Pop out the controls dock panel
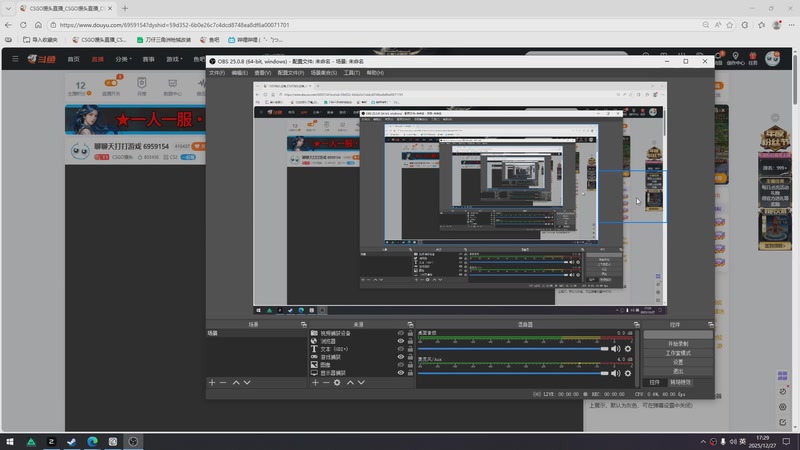Screen dimensions: 800x450 pyautogui.click(x=711, y=324)
